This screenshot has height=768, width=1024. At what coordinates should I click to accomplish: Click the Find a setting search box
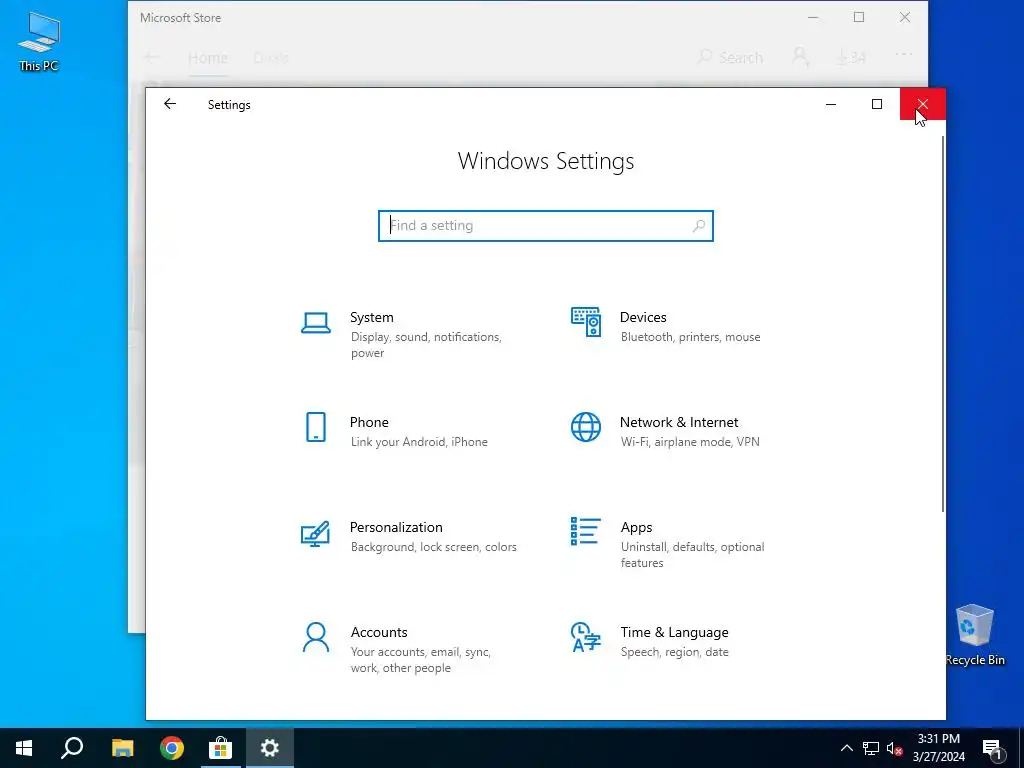(x=545, y=226)
